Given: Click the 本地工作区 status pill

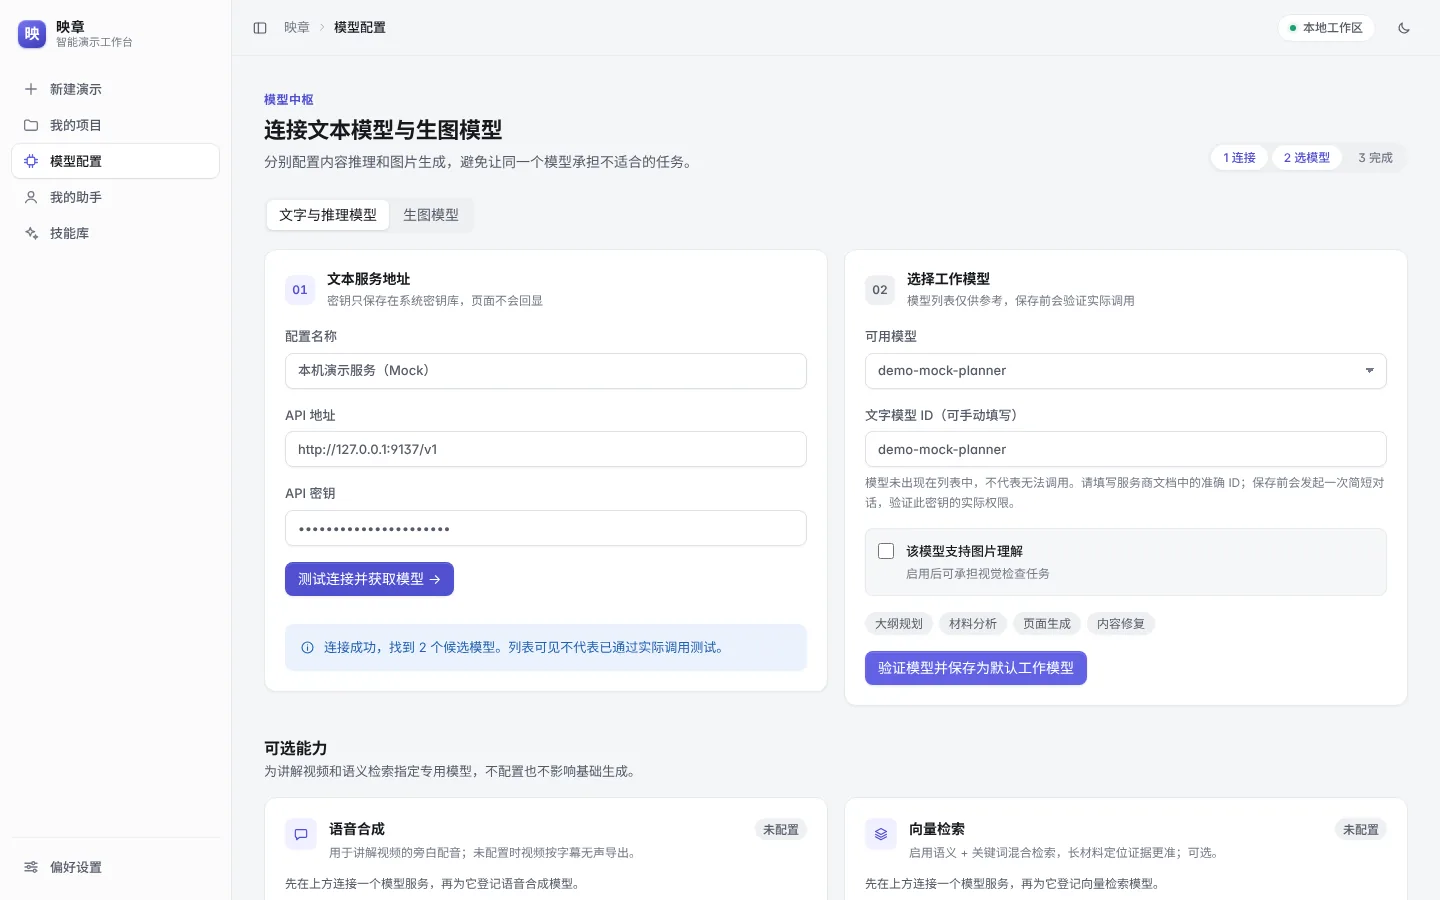Looking at the screenshot, I should click(1326, 28).
